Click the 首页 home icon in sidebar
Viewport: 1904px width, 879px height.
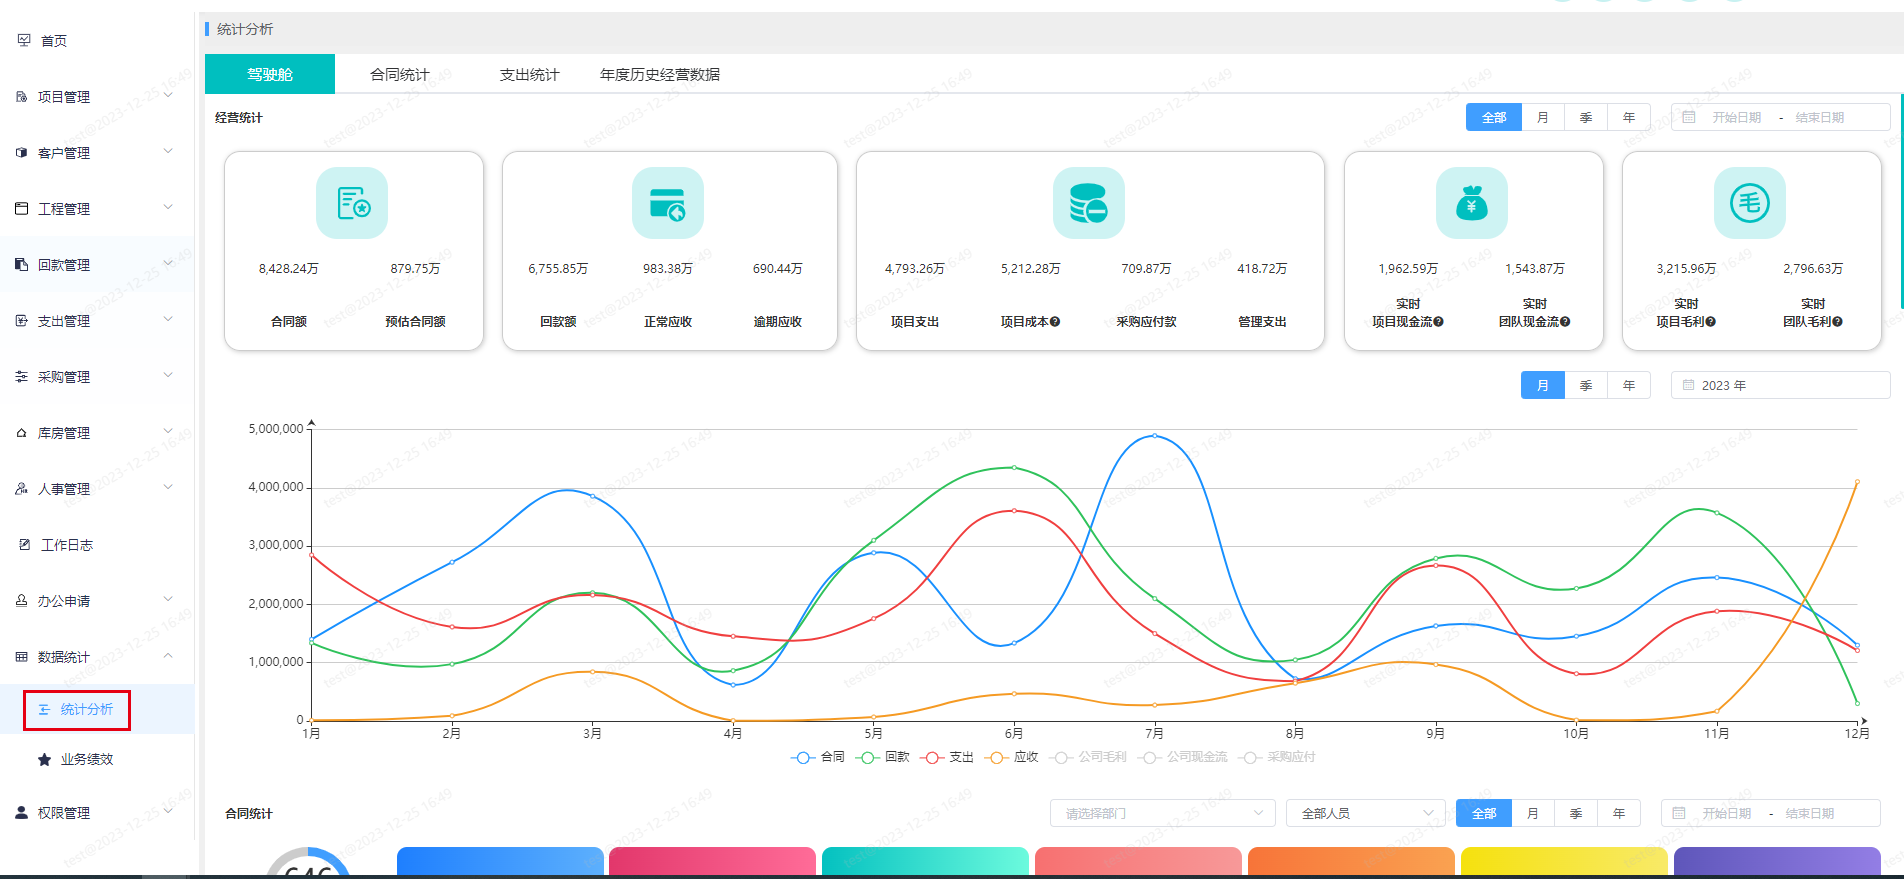tap(25, 40)
